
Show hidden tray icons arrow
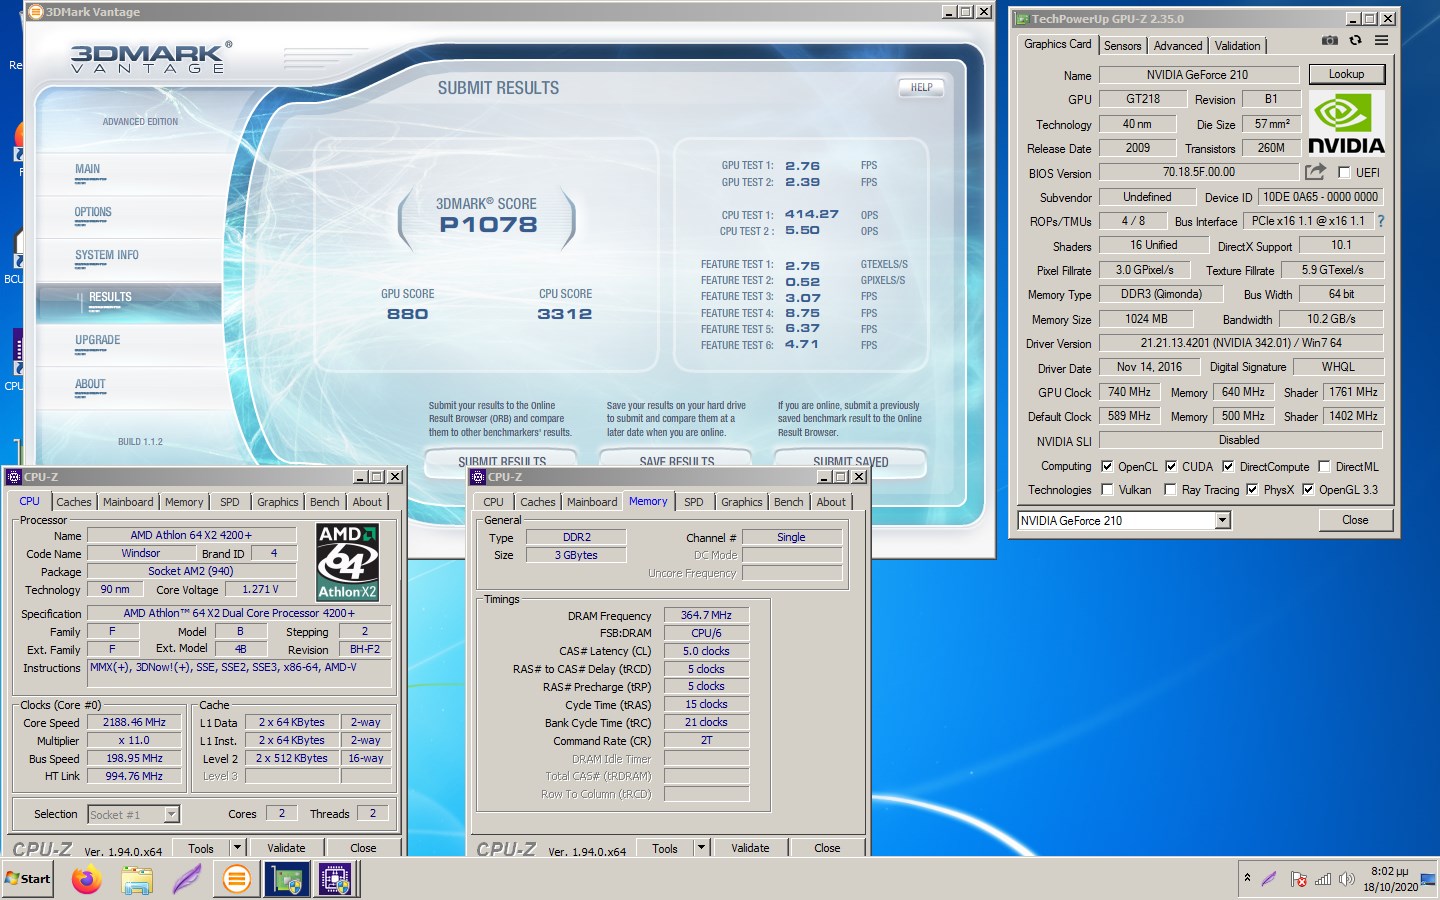coord(1247,878)
